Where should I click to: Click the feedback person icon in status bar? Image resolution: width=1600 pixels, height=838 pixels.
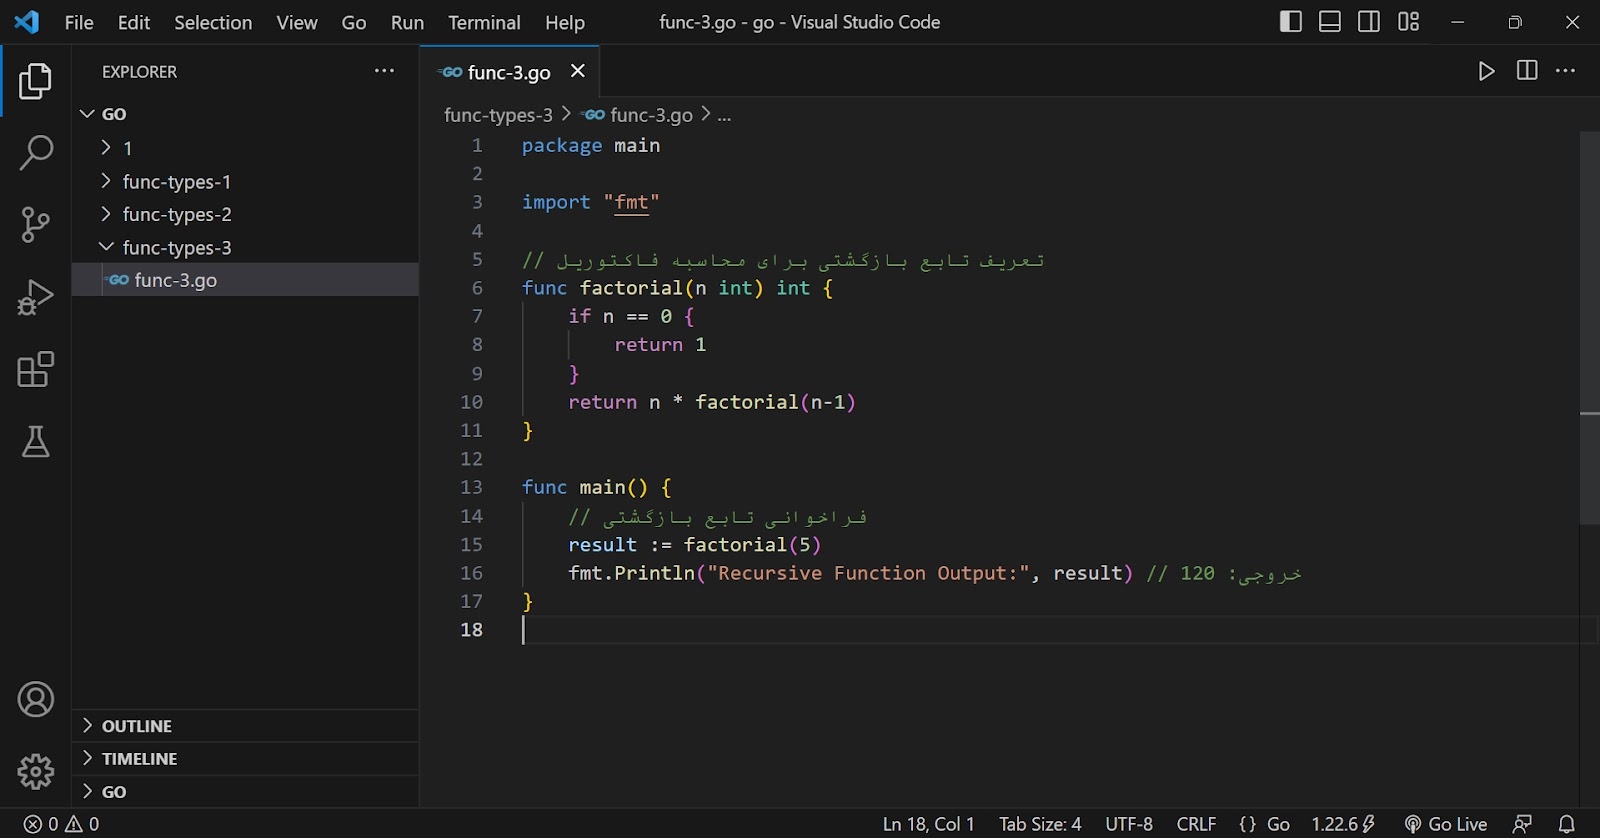(1522, 824)
